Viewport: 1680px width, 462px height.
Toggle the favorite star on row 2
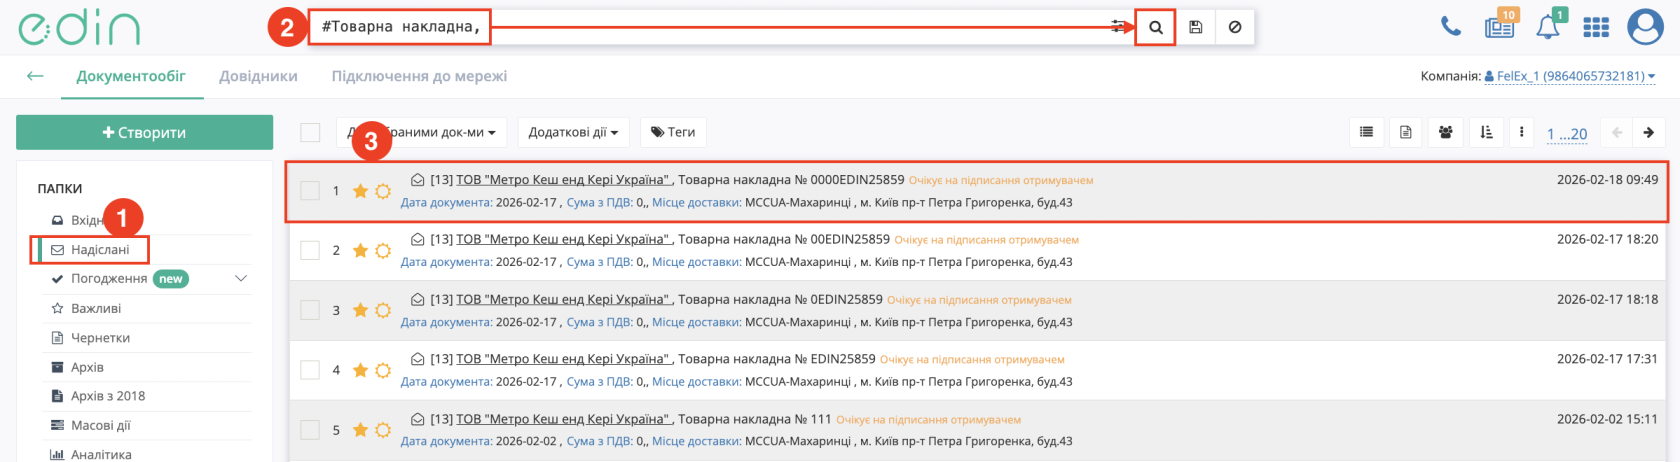click(360, 250)
